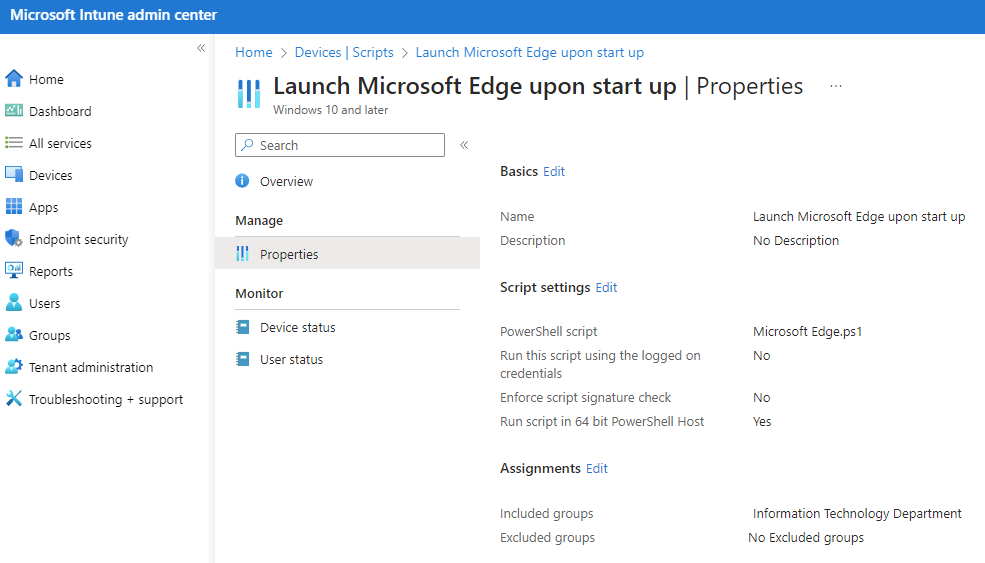Viewport: 985px width, 563px height.
Task: Open the Devices section
Action: 50,175
